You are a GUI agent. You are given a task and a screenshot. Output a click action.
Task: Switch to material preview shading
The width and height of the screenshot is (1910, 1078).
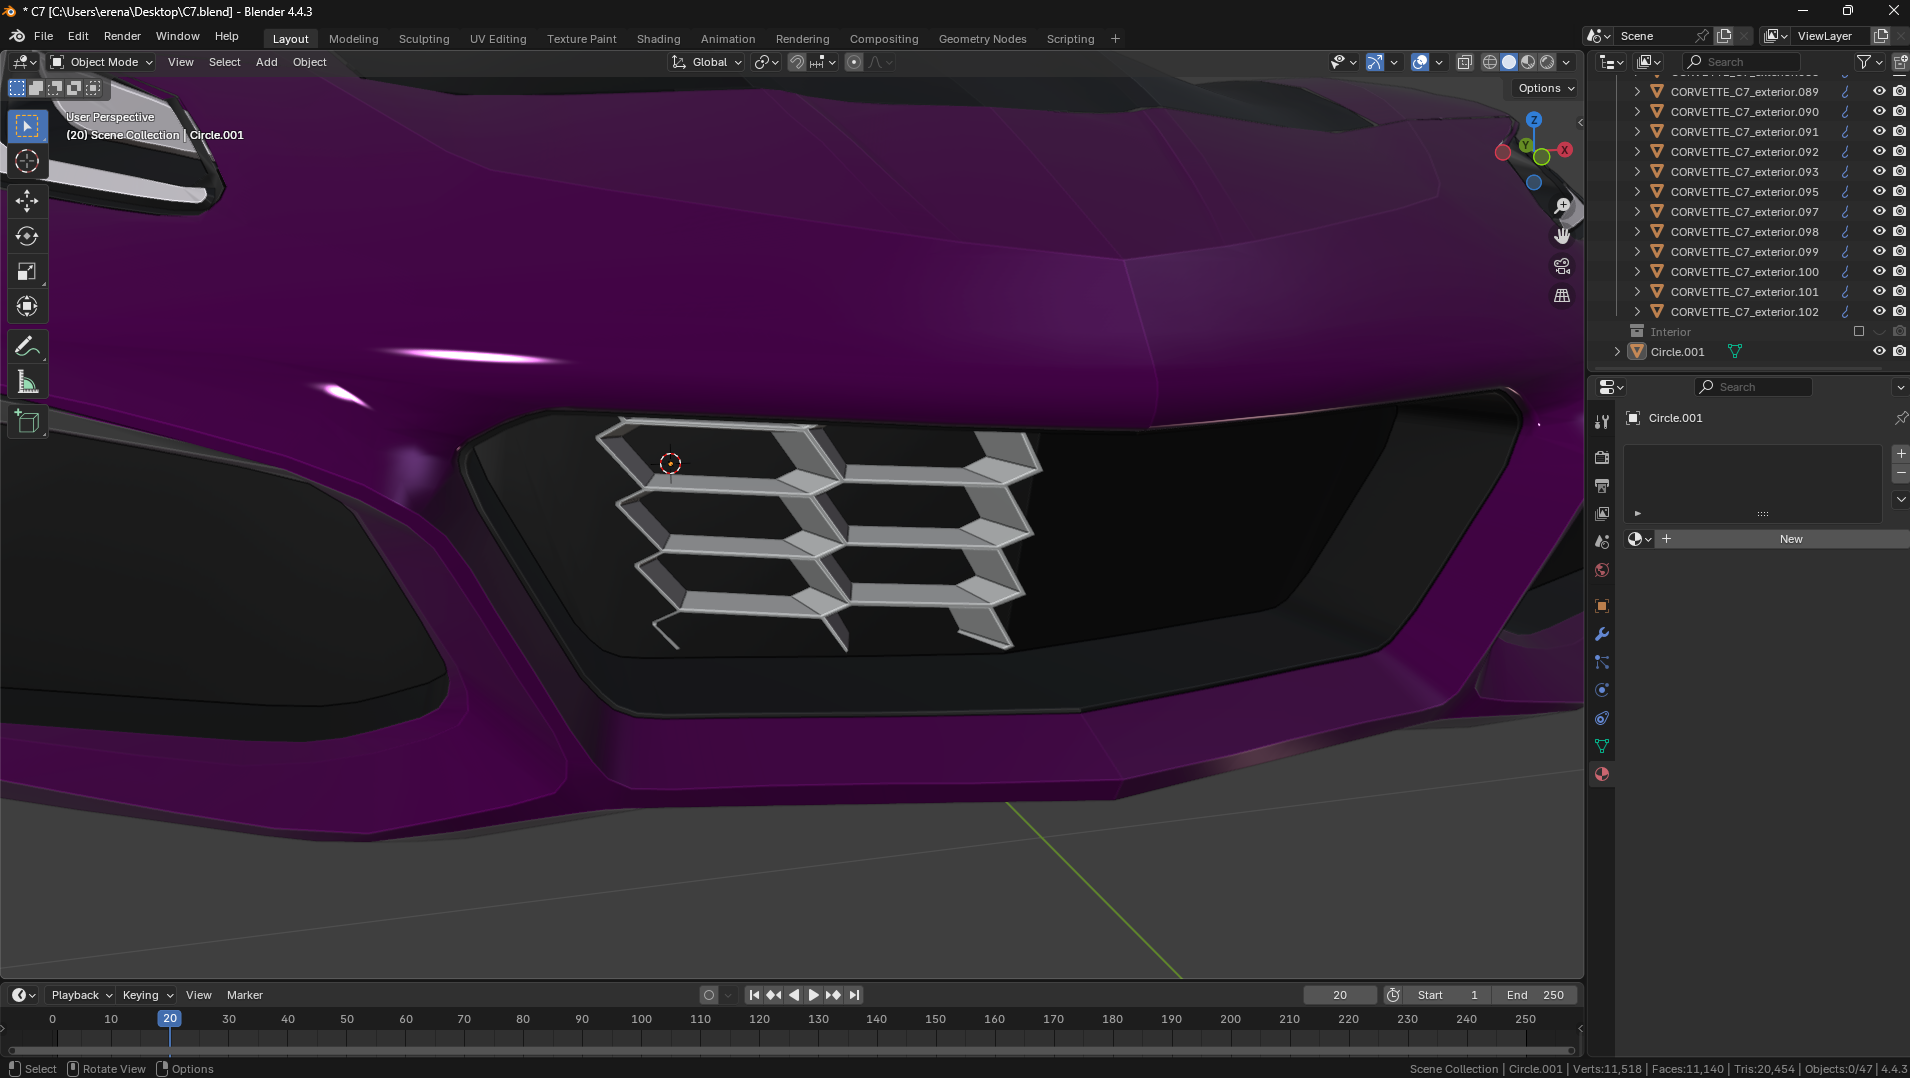[x=1528, y=62]
